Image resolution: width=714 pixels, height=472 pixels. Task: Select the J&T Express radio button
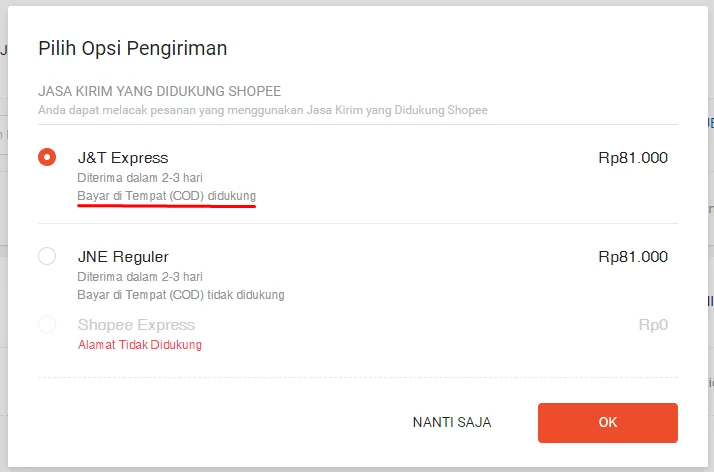tap(47, 158)
